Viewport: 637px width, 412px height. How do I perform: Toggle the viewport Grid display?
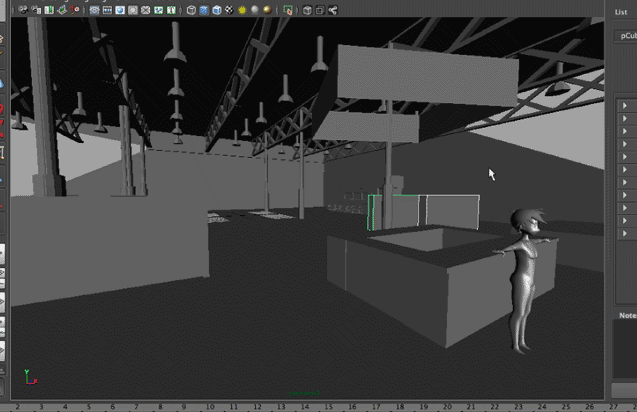point(95,9)
